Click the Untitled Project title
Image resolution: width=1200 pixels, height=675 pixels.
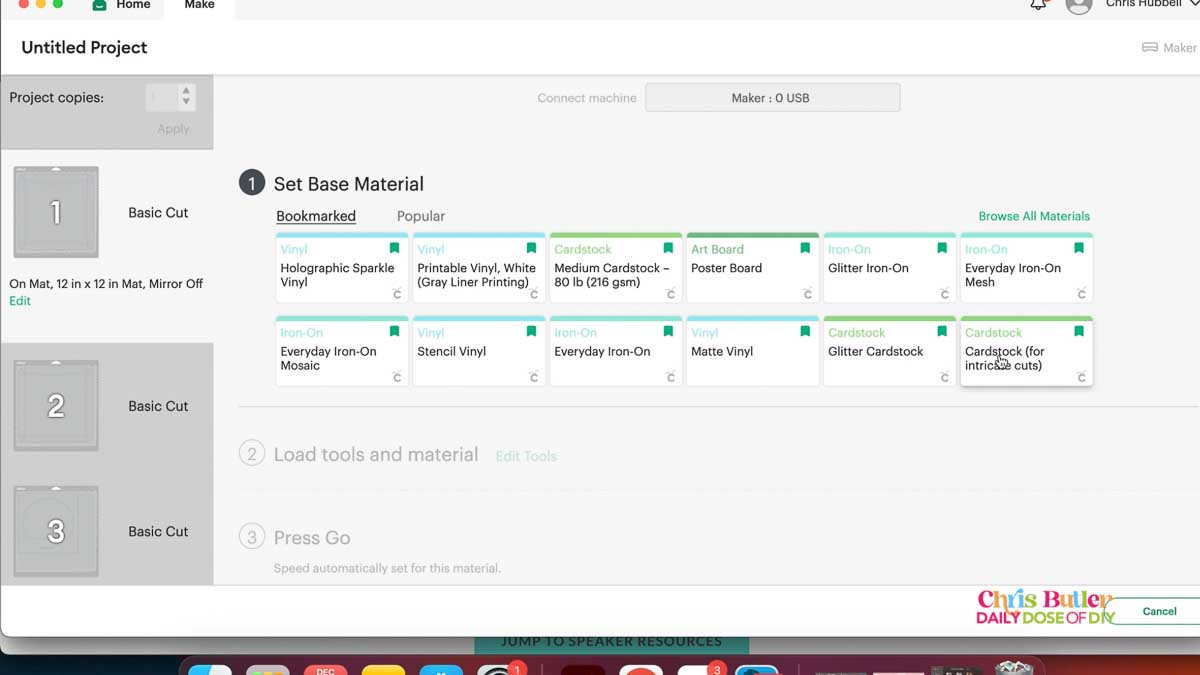point(84,47)
